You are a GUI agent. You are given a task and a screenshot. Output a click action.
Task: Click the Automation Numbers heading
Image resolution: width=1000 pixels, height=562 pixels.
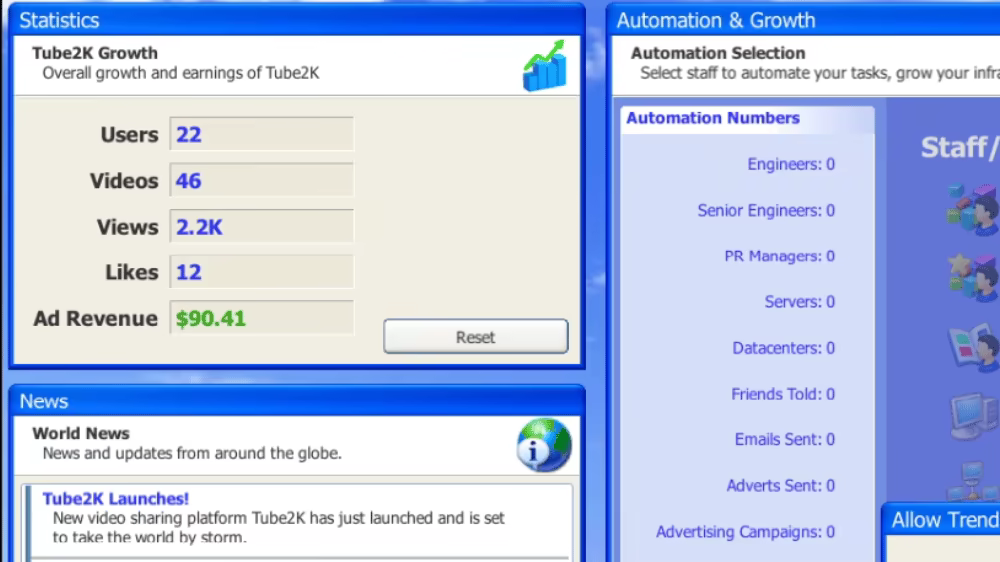(x=713, y=118)
